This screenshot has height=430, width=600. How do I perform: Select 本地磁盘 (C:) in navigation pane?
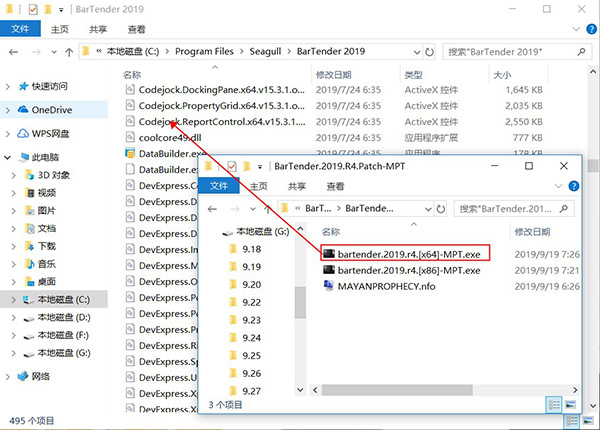point(56,300)
